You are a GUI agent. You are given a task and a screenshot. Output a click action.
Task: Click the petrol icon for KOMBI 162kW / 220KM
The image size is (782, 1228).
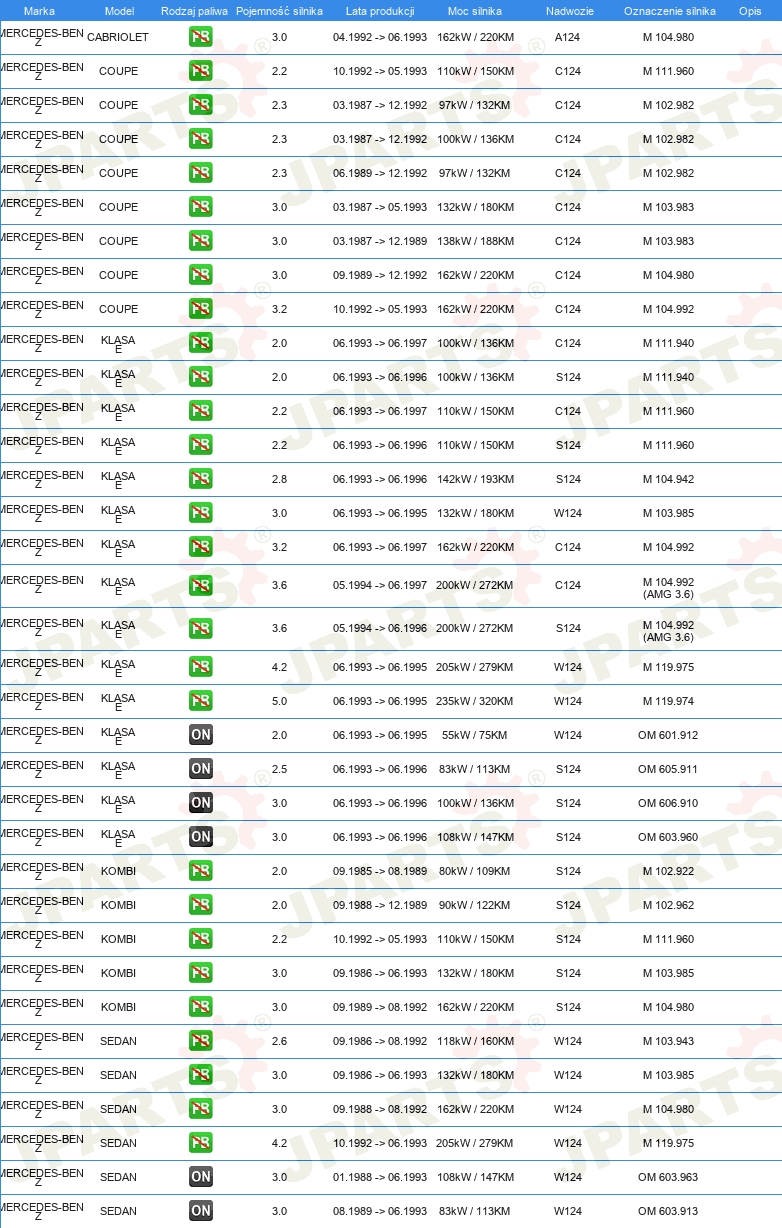(201, 1007)
